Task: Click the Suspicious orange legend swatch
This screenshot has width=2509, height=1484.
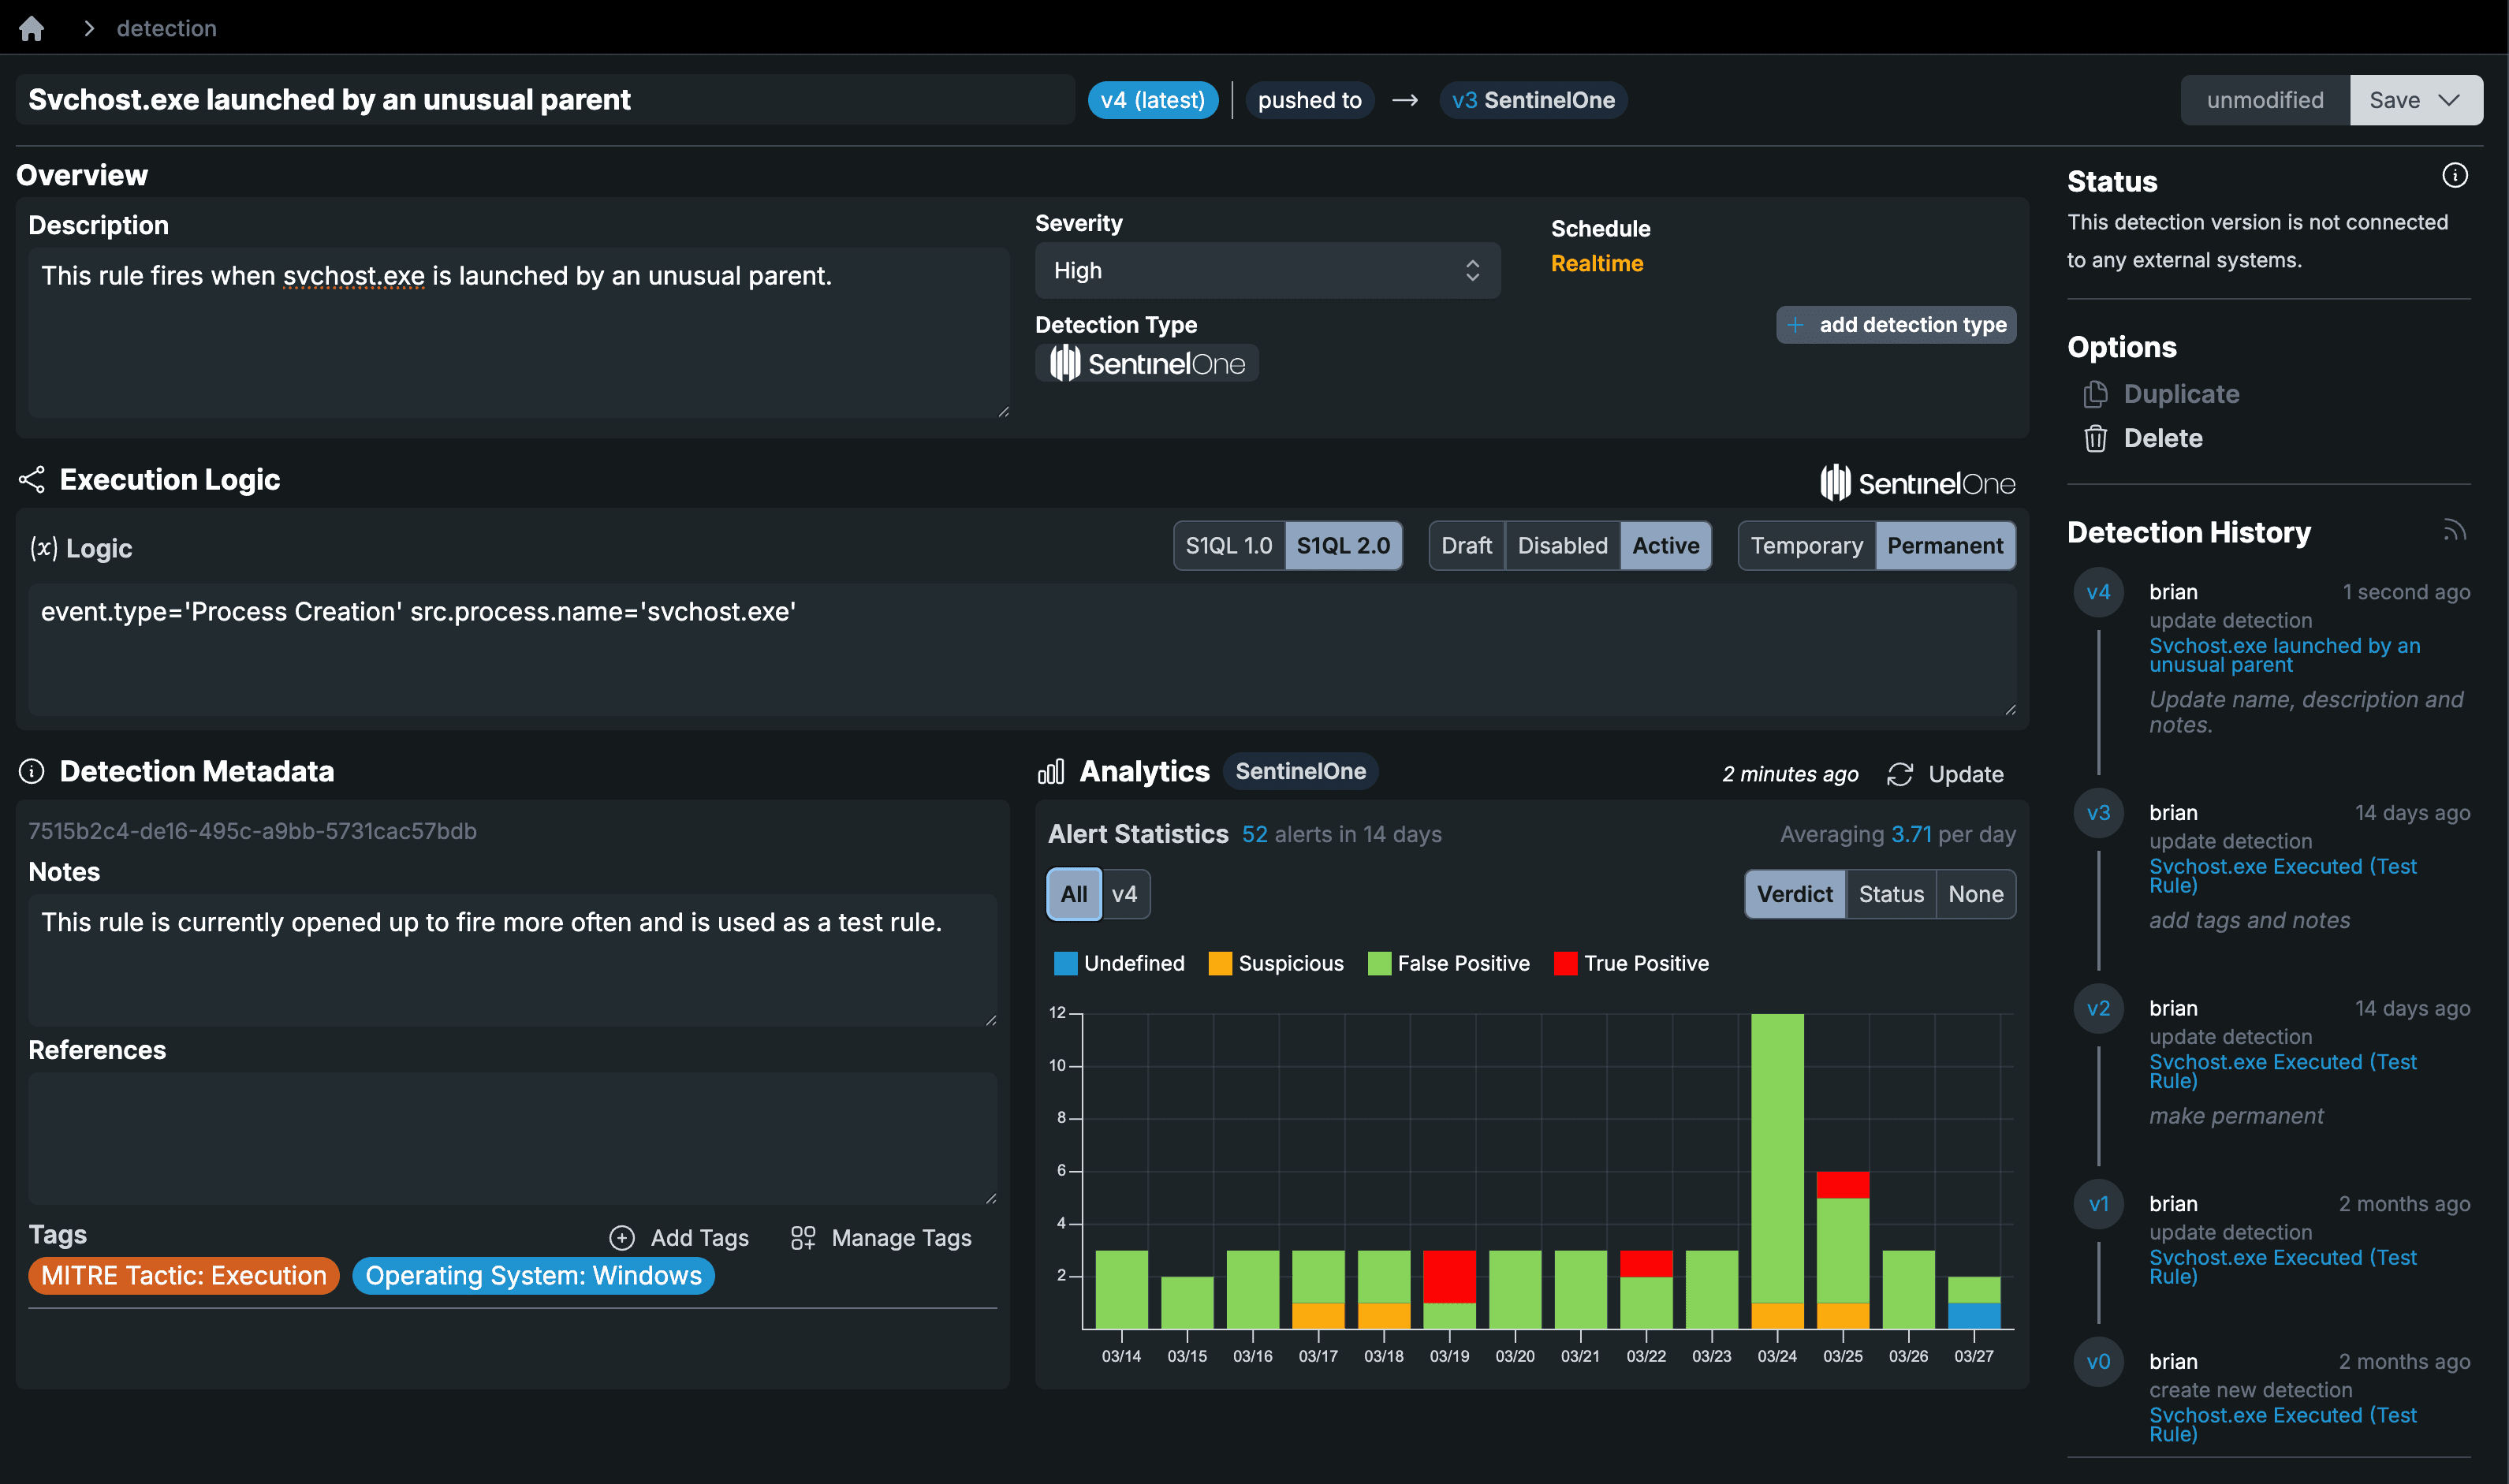Action: (1220, 964)
